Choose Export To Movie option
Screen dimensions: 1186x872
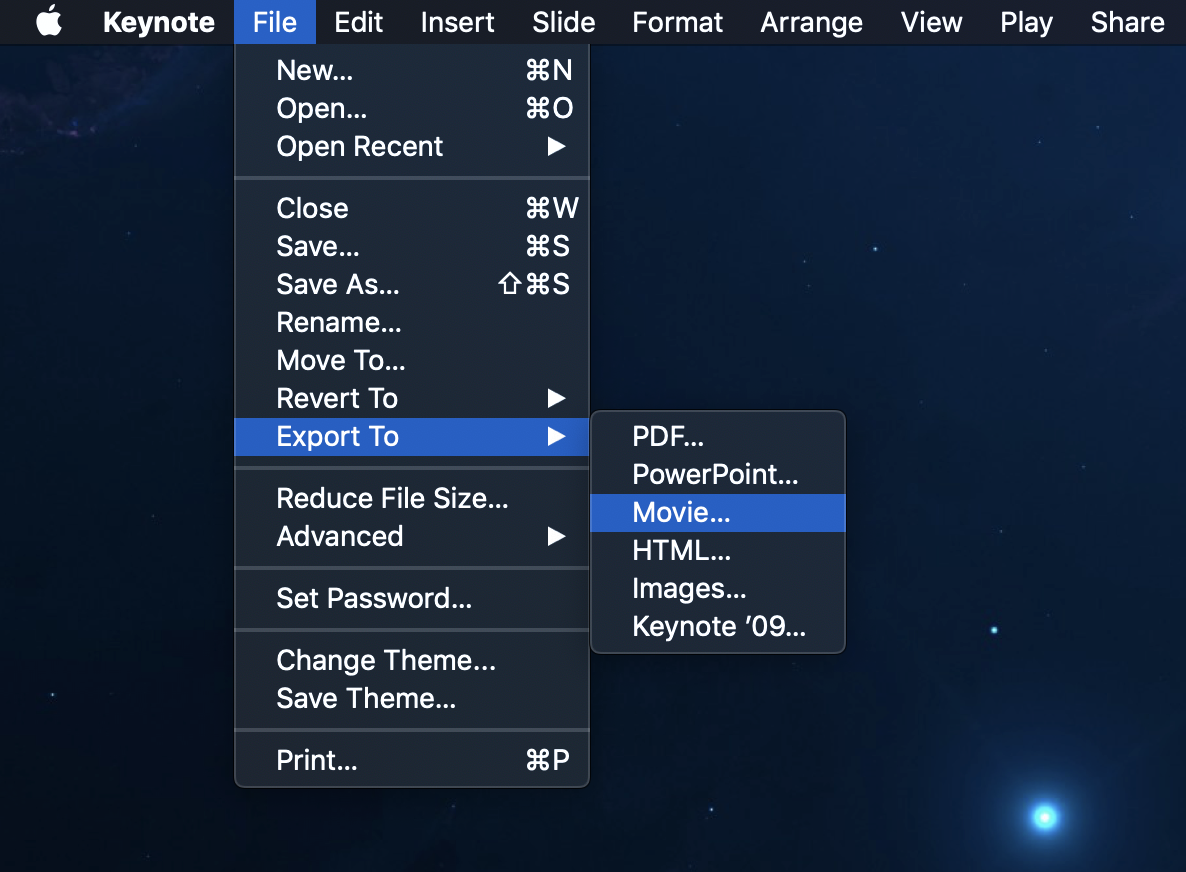681,513
